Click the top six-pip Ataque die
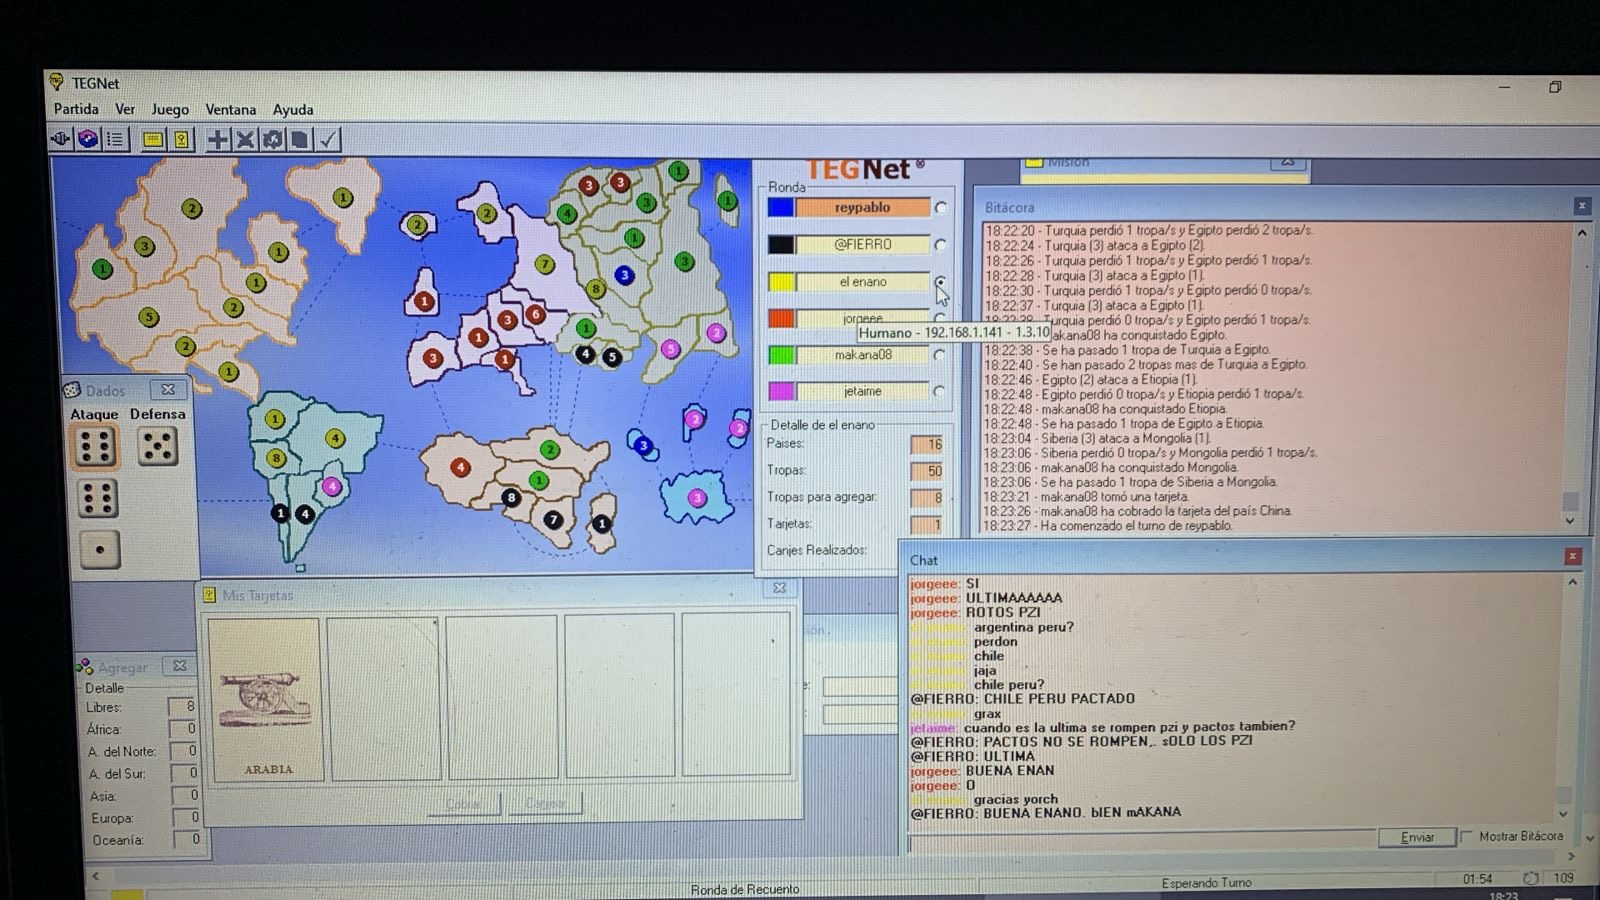1600x900 pixels. [x=96, y=447]
